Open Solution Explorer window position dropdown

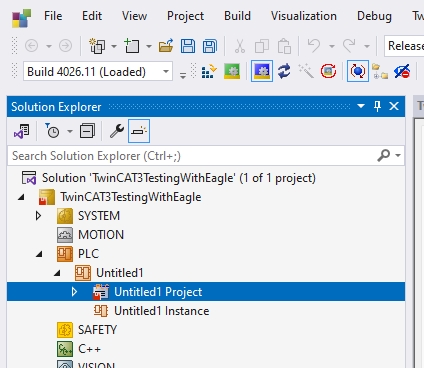(361, 106)
